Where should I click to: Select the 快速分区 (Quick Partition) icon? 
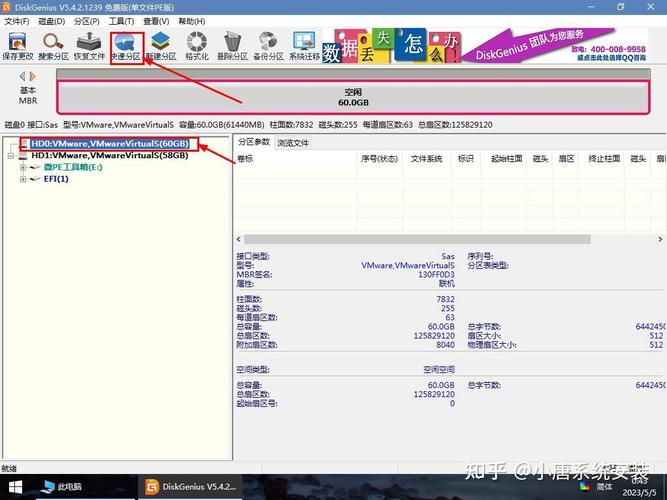(x=127, y=46)
